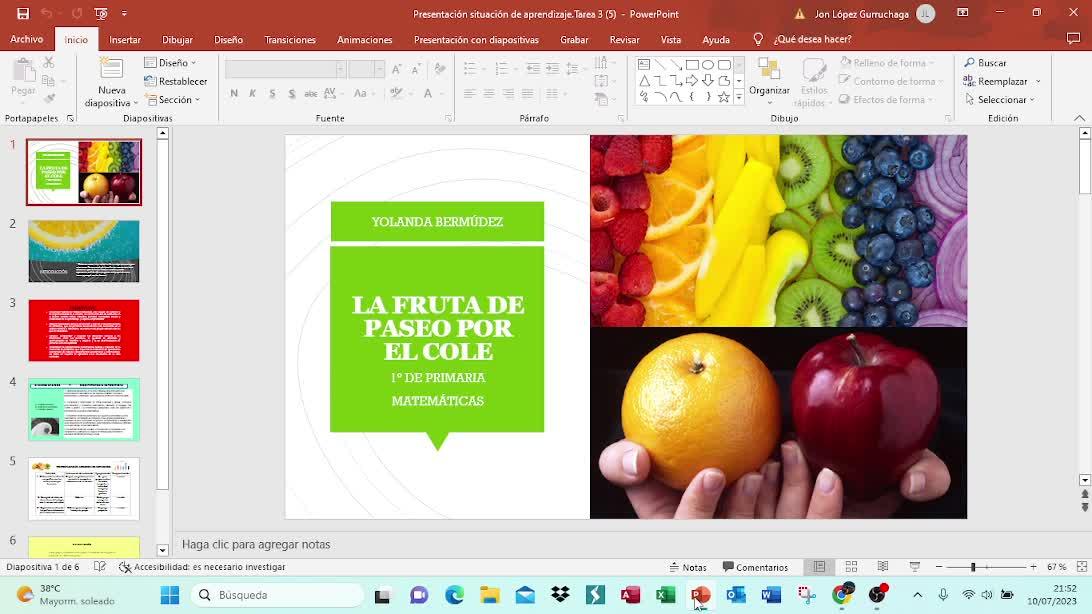Switch to the Insertar tab
Screen dimensions: 1092x614
(125, 40)
